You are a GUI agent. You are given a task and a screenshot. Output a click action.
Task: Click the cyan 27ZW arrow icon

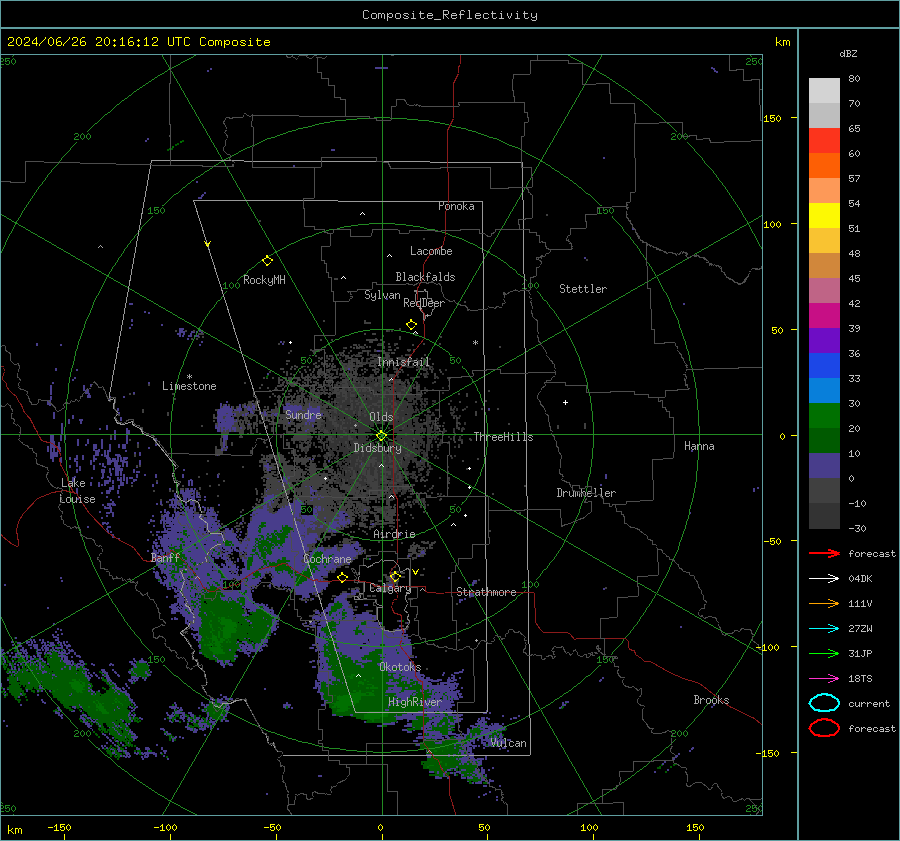(824, 629)
